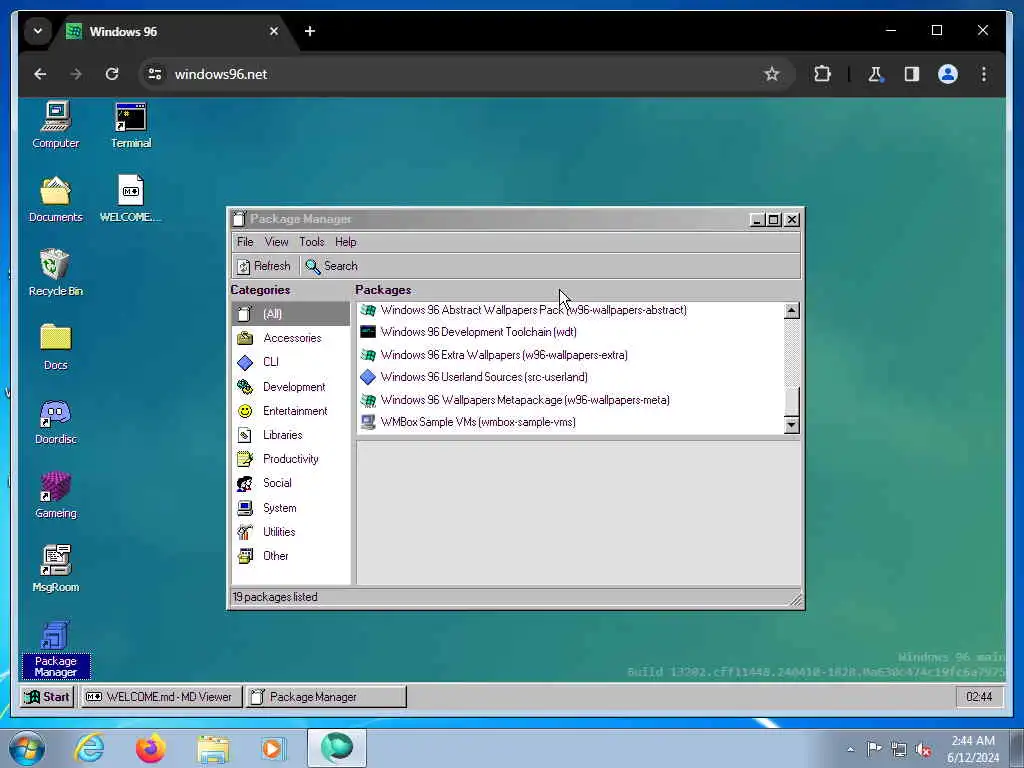Open the Chrome three-dot menu
Image resolution: width=1024 pixels, height=768 pixels.
point(984,74)
